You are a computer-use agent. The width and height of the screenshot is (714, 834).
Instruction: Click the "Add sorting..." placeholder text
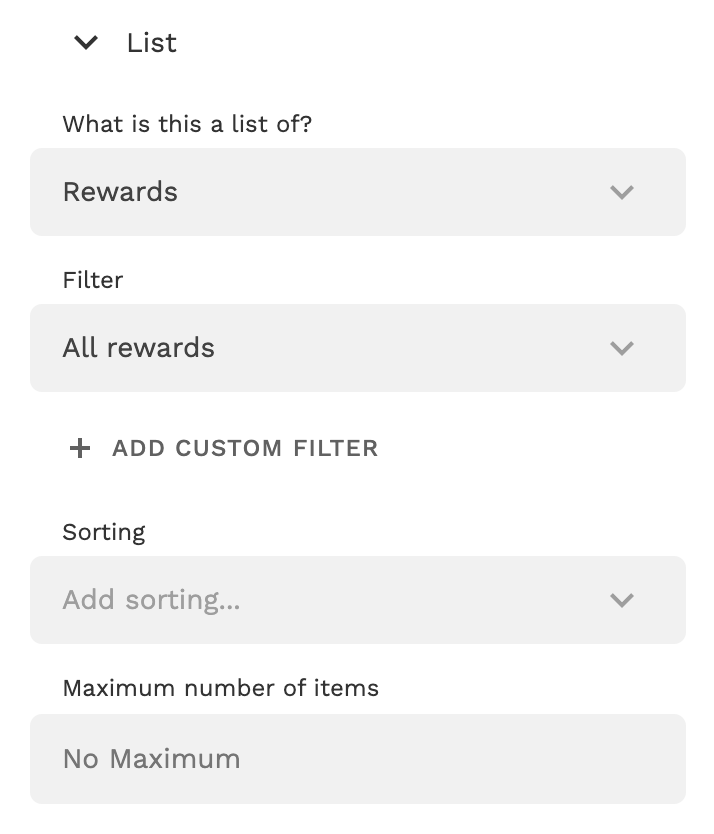(151, 600)
